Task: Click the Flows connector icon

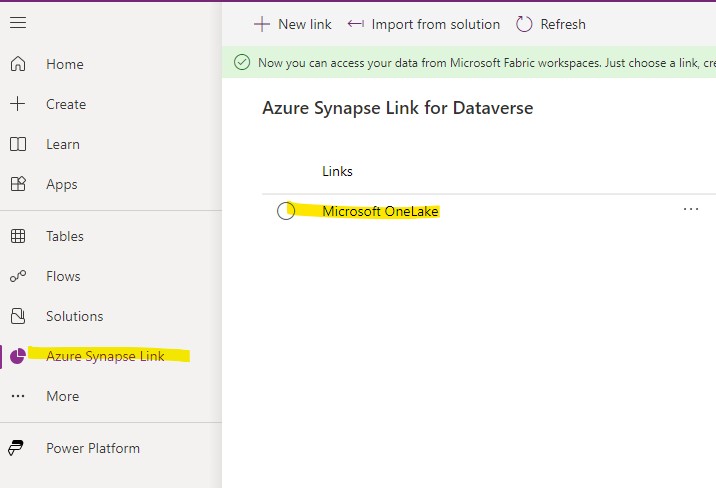Action: 18,276
